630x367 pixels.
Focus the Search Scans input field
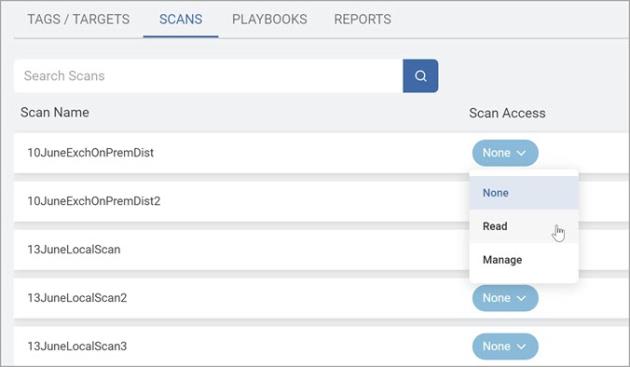pos(209,76)
